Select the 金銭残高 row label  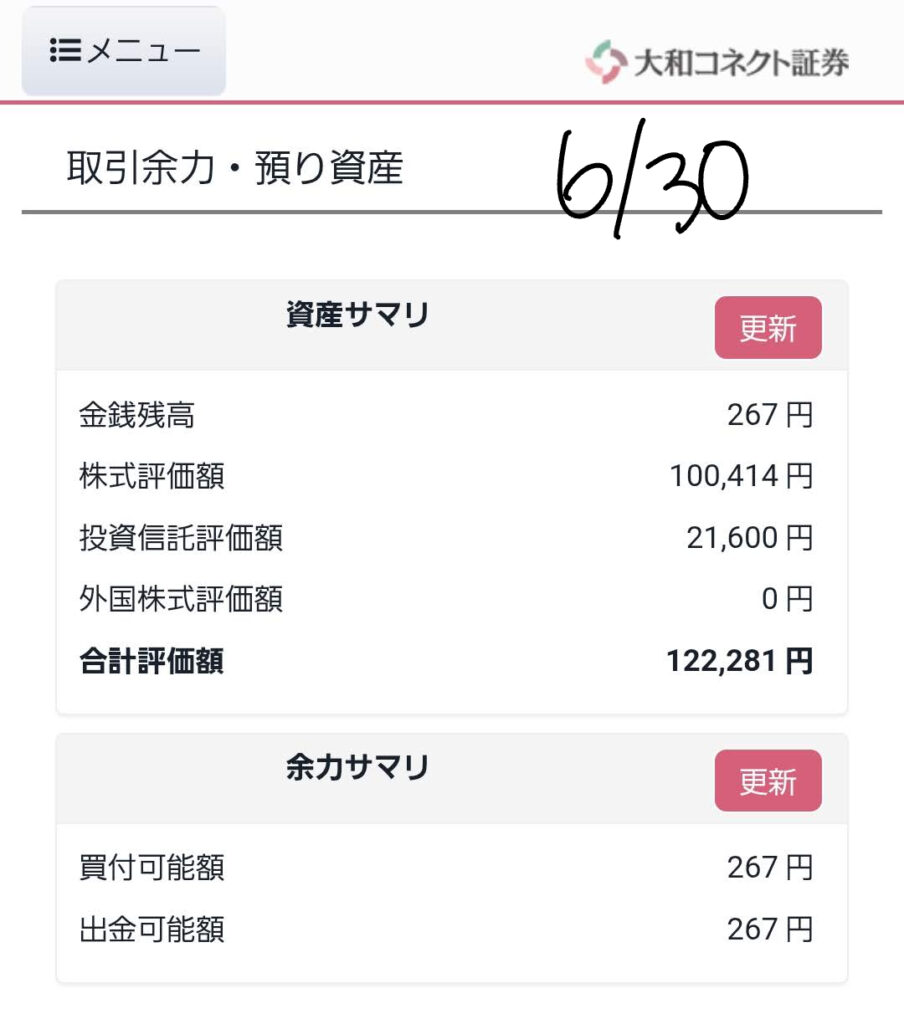click(x=137, y=415)
